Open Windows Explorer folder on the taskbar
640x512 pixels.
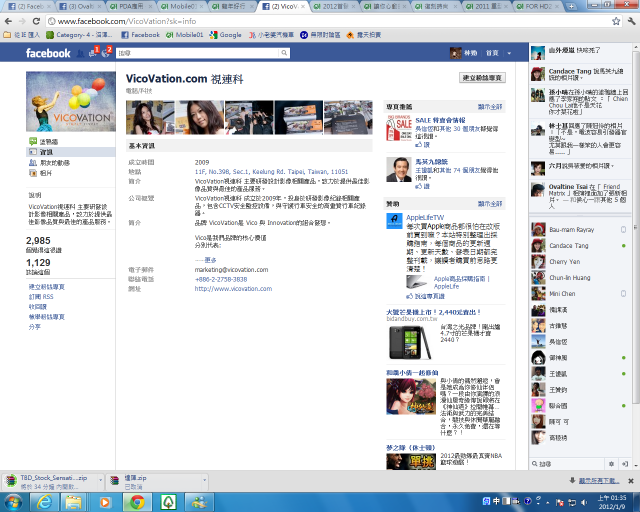pos(73,502)
